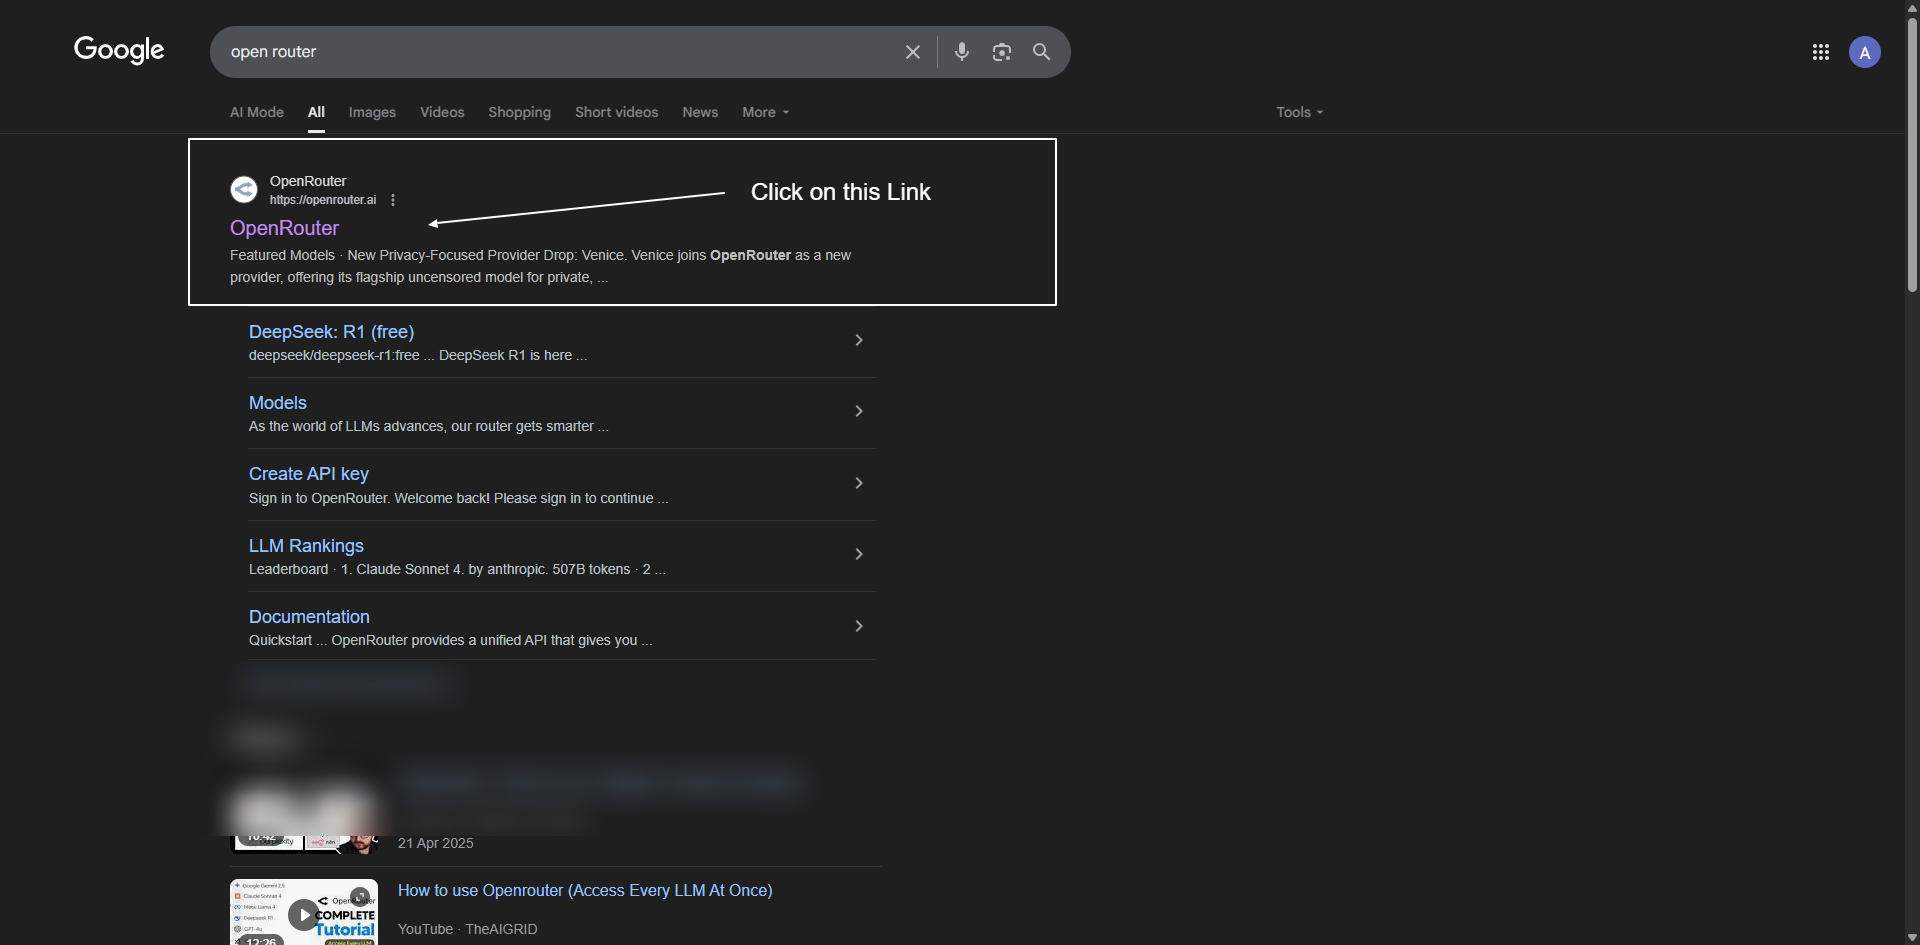
Task: Expand the DeepSeek R1 sitelink chevron
Action: tap(859, 340)
